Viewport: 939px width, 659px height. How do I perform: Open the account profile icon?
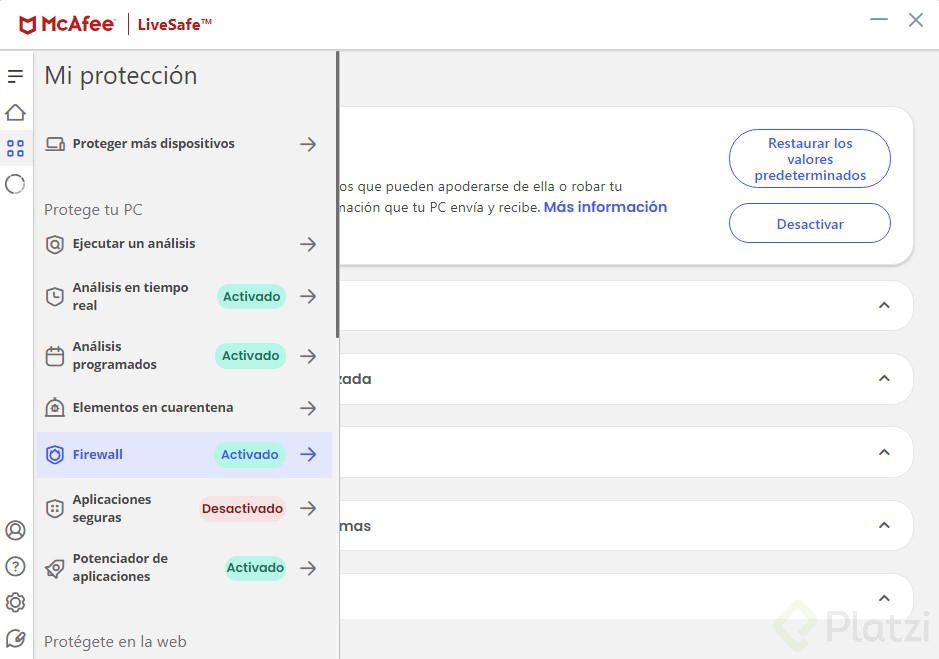click(16, 530)
